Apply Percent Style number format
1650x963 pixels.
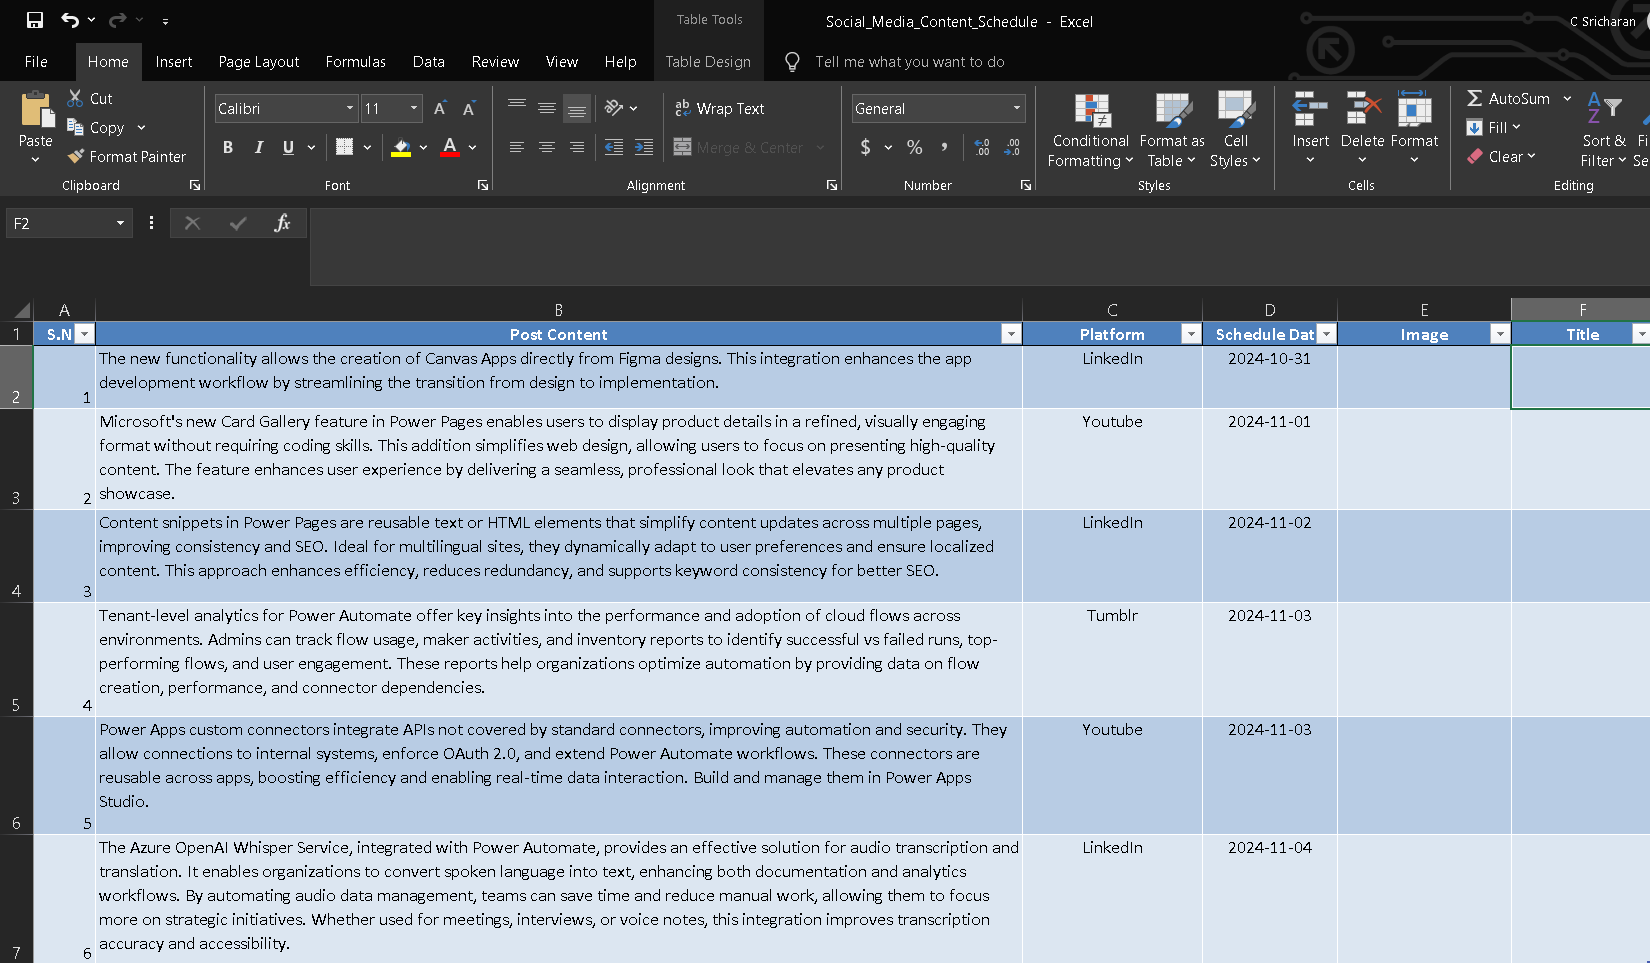coord(914,147)
